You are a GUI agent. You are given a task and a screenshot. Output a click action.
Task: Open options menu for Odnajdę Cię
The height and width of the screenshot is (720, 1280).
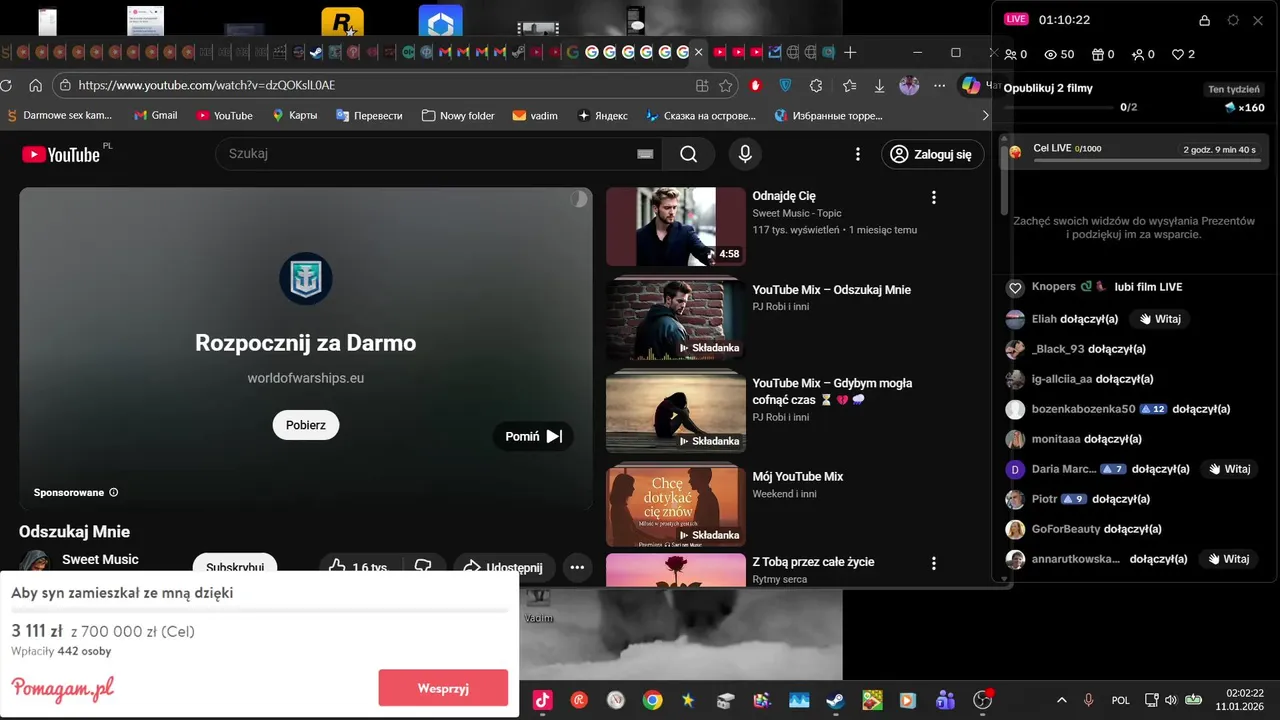coord(934,198)
